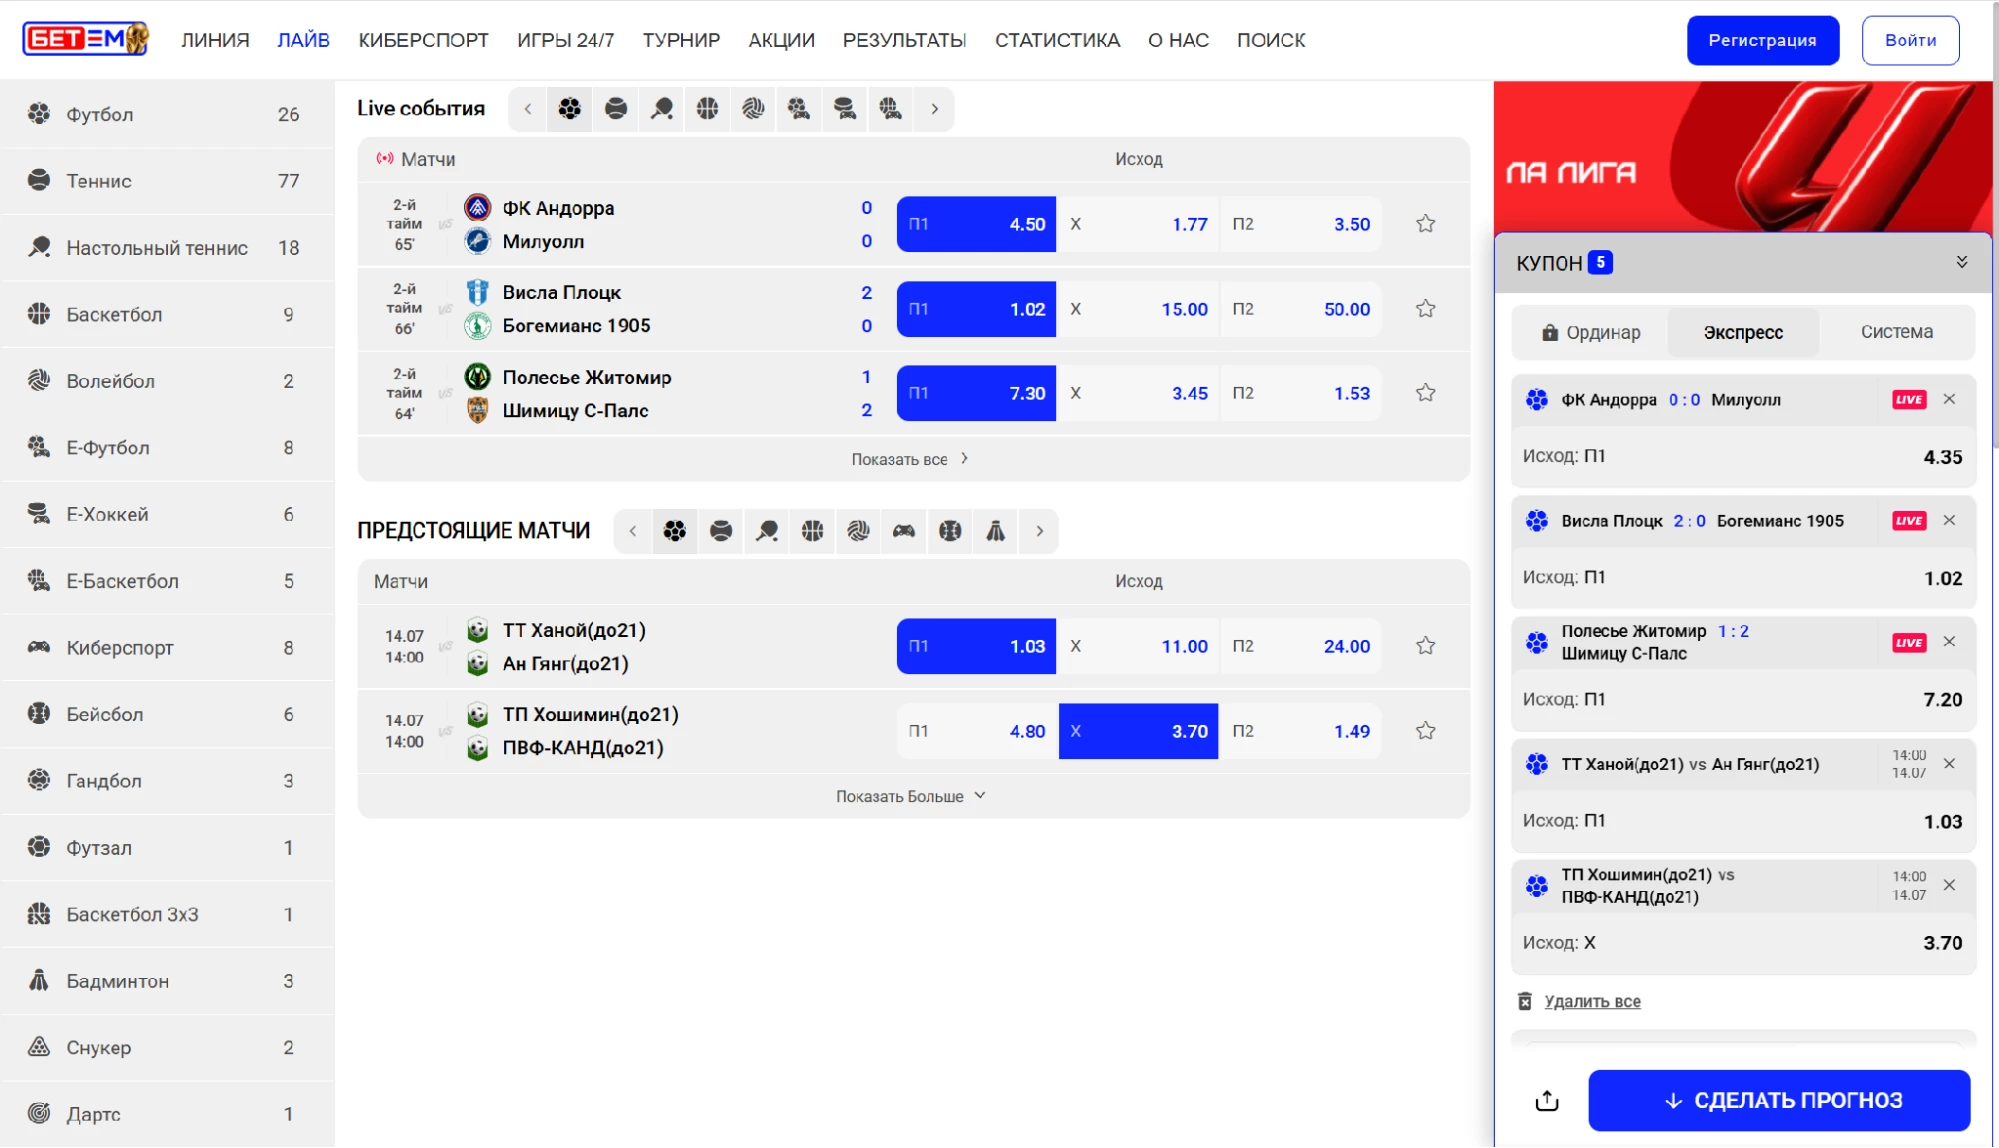
Task: Select badminton icon in upcoming matches filter
Action: pos(996,531)
